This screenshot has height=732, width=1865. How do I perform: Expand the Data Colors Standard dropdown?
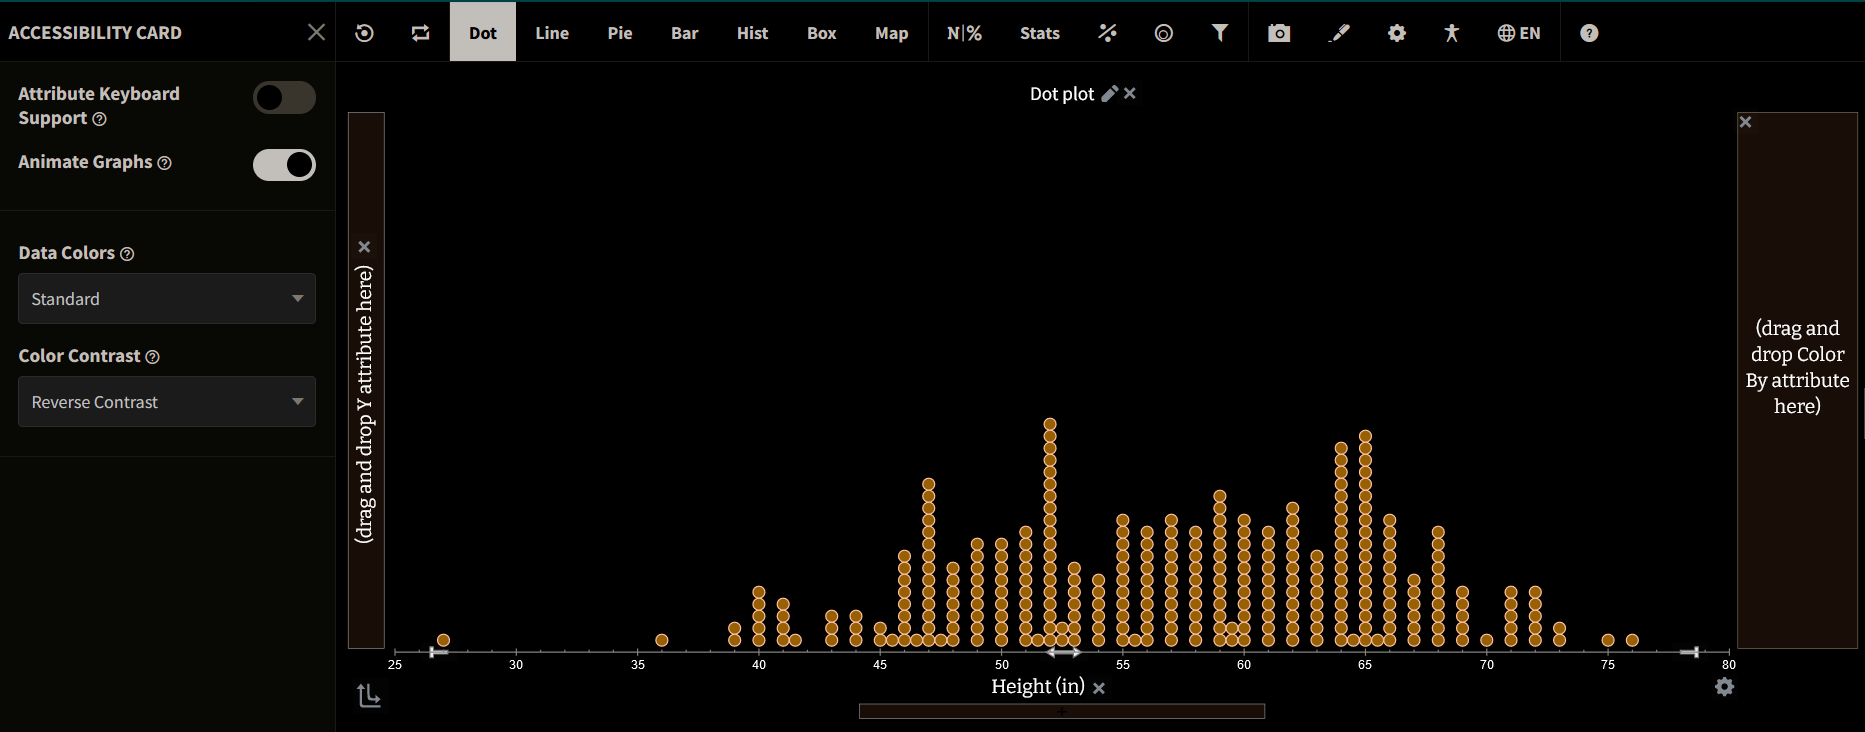pos(167,299)
